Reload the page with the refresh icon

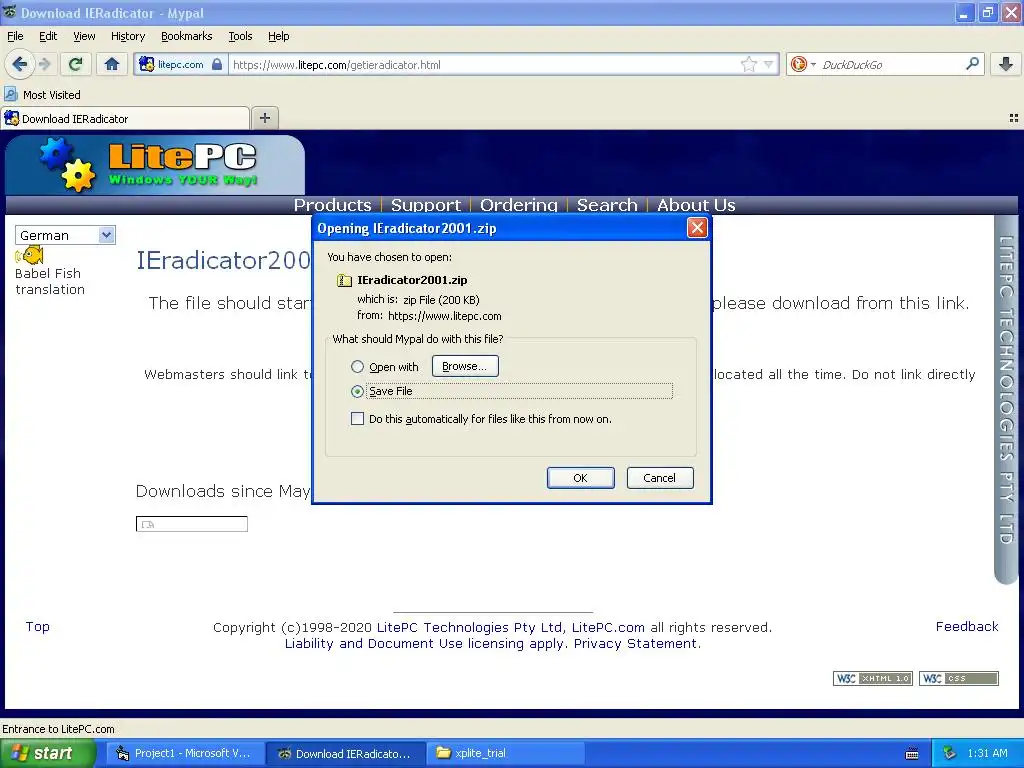(76, 64)
